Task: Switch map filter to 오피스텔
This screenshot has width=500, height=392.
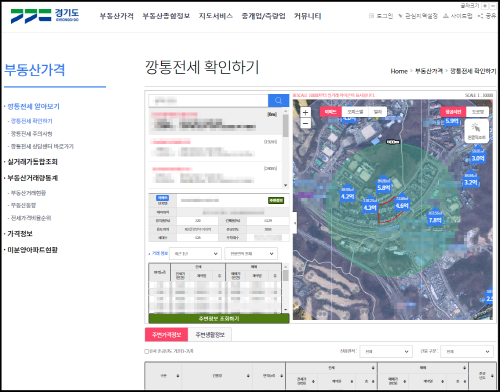Action: 355,112
